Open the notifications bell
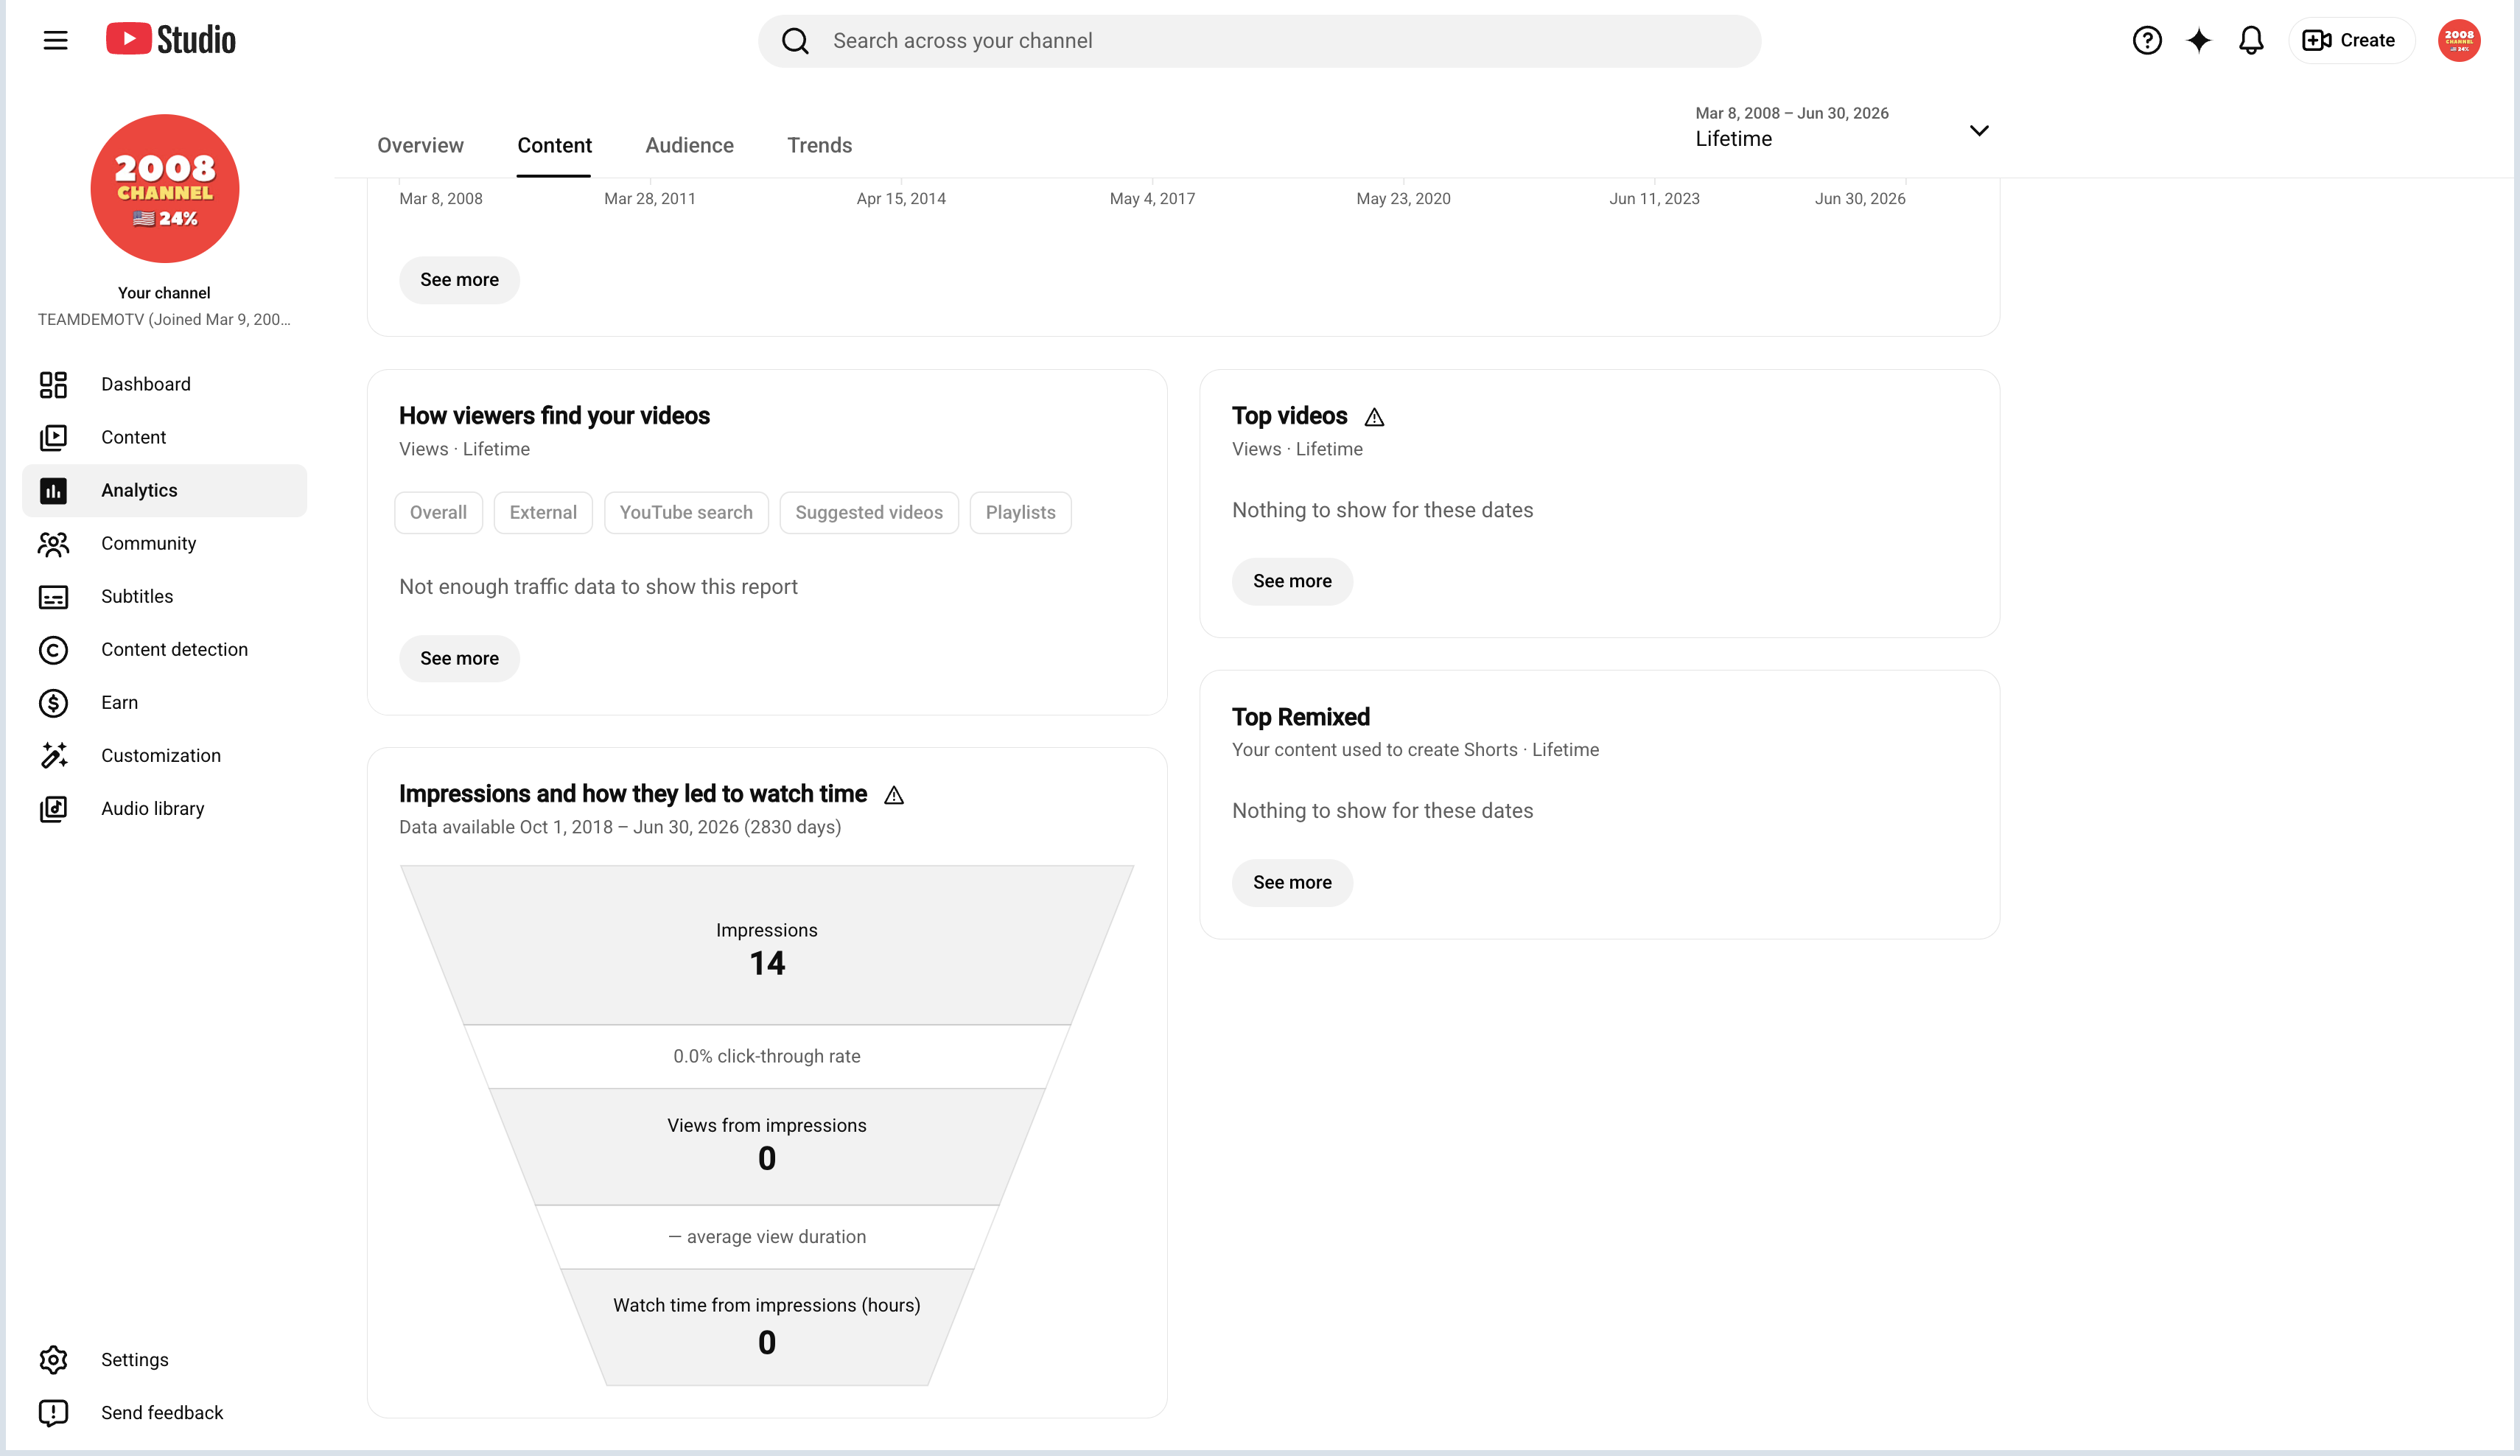Screen dimensions: 2520x1456 2250,40
